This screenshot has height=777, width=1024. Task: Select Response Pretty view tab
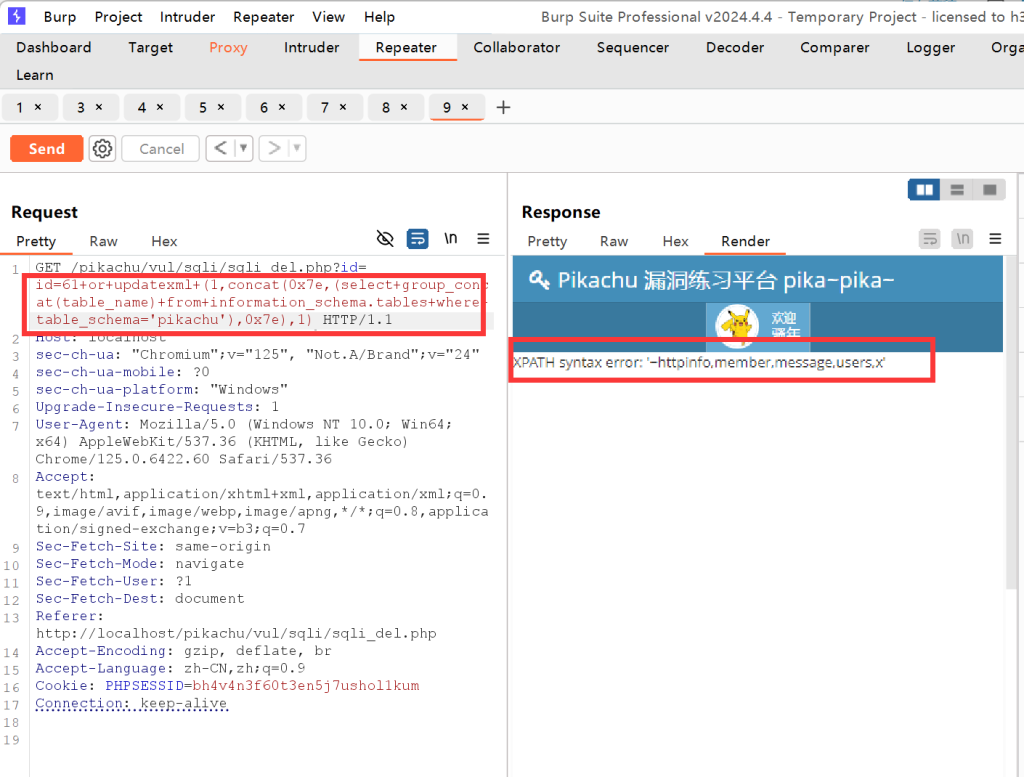click(547, 242)
